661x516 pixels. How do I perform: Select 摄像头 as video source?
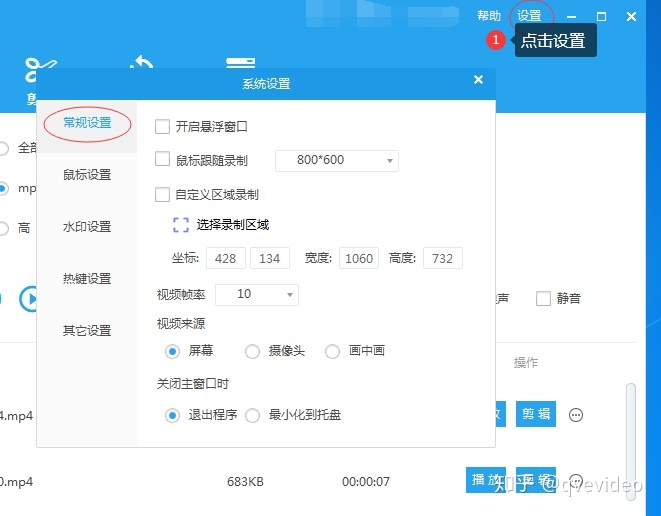(252, 351)
